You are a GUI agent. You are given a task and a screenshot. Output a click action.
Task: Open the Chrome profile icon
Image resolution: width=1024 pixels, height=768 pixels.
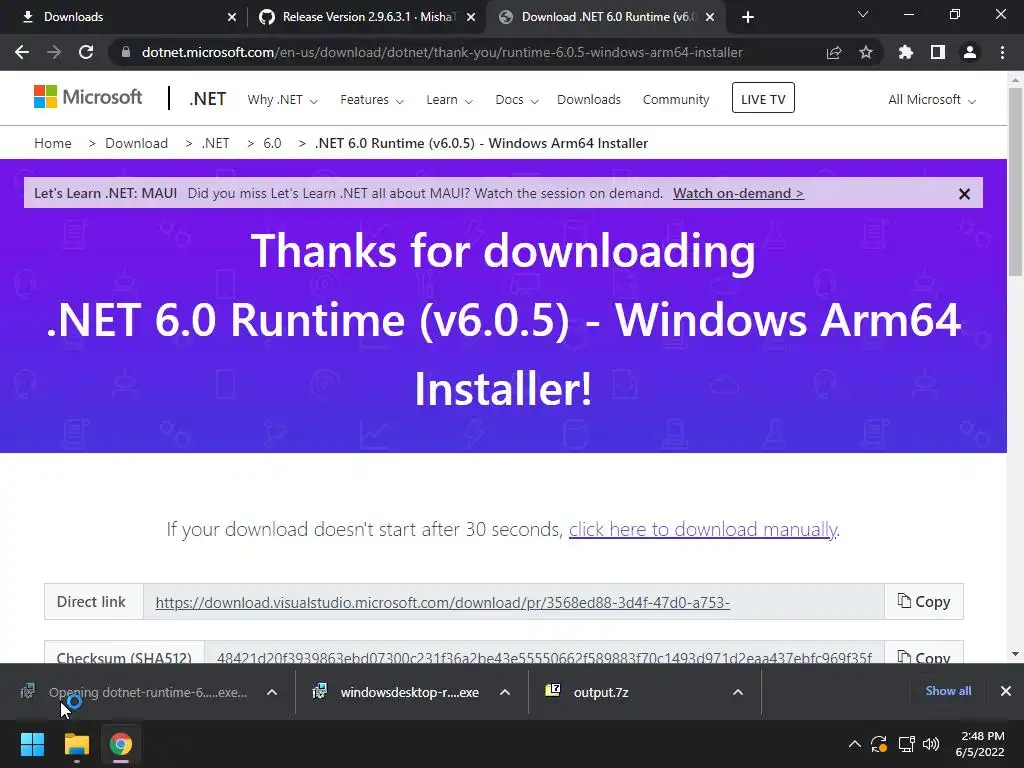click(970, 52)
